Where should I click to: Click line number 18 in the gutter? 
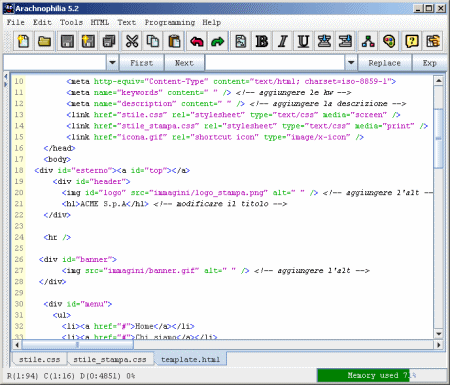pyautogui.click(x=19, y=170)
